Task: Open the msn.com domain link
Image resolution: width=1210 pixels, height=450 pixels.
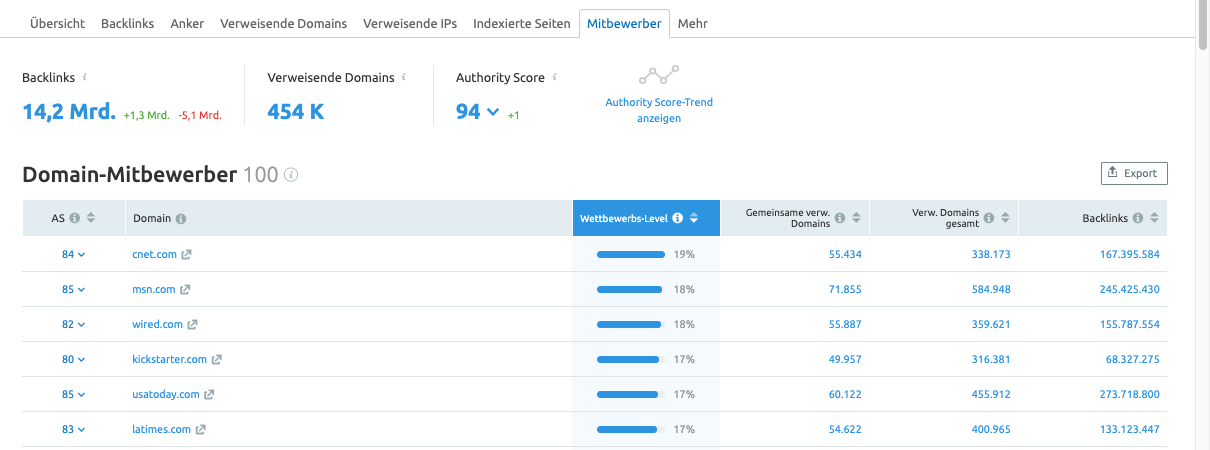Action: coord(153,290)
